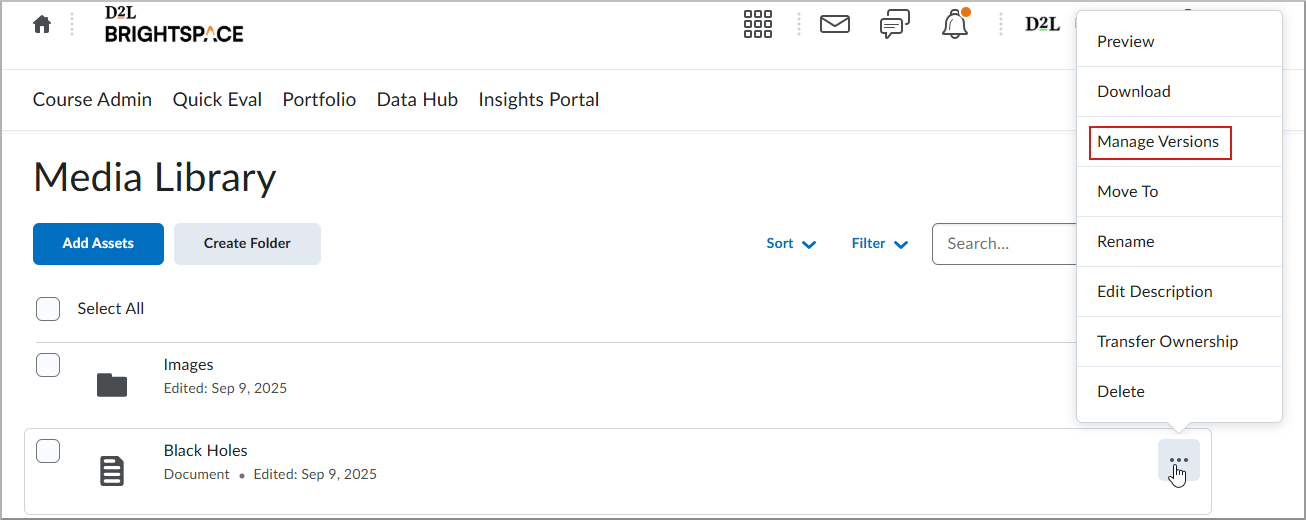Choose Download from the context menu
The width and height of the screenshot is (1306, 520).
pyautogui.click(x=1179, y=91)
